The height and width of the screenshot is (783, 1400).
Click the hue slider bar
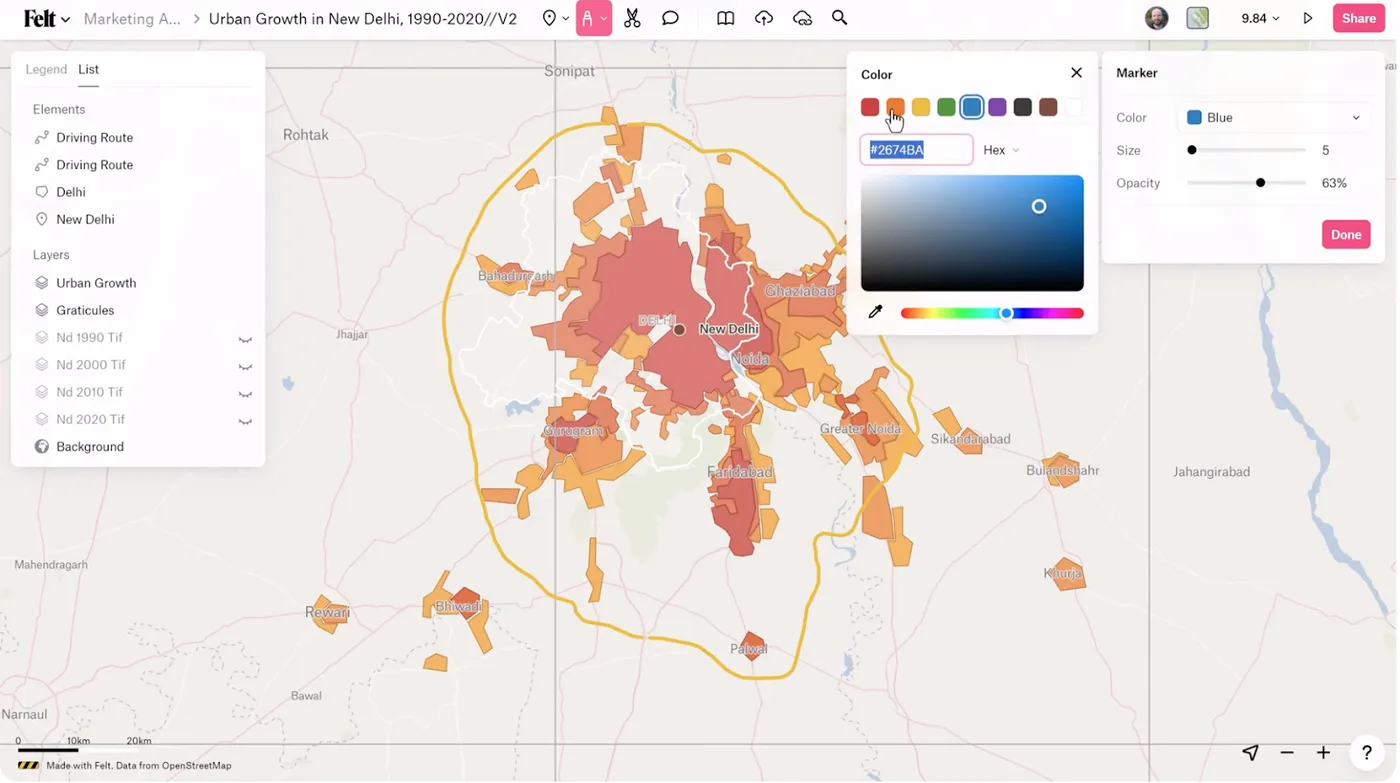(x=992, y=313)
